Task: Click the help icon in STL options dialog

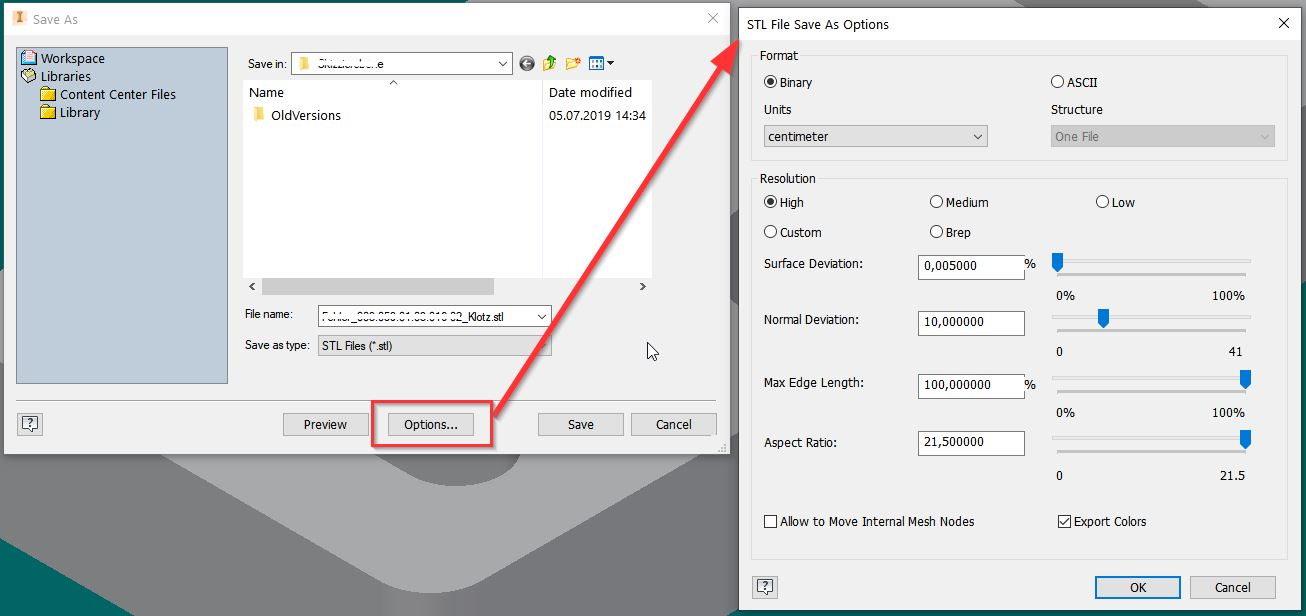Action: point(765,586)
